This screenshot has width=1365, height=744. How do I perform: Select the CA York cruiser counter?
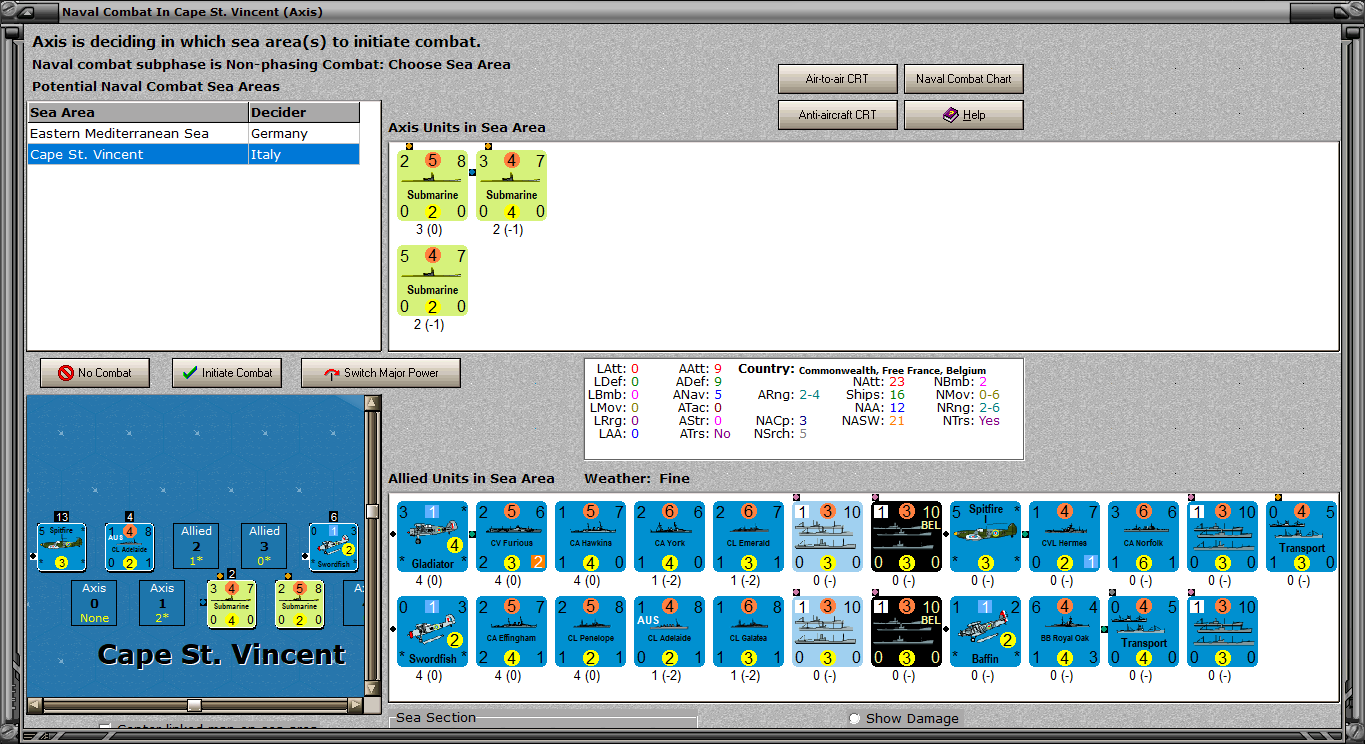(x=669, y=537)
